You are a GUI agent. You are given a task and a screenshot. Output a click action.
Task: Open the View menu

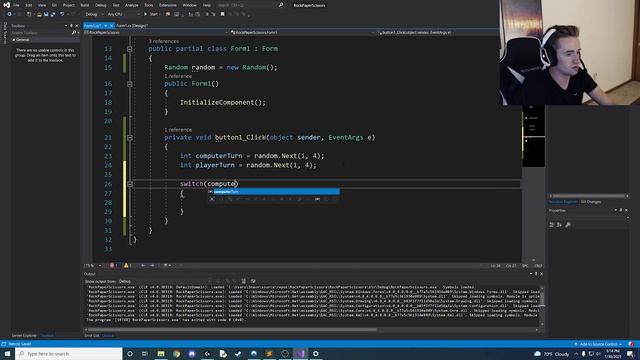(42, 5)
